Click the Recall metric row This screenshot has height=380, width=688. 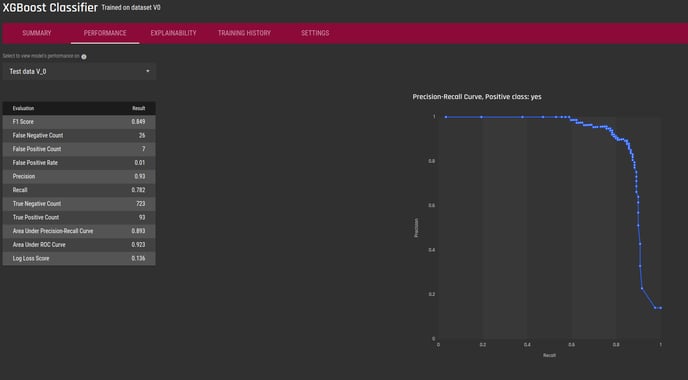[79, 190]
